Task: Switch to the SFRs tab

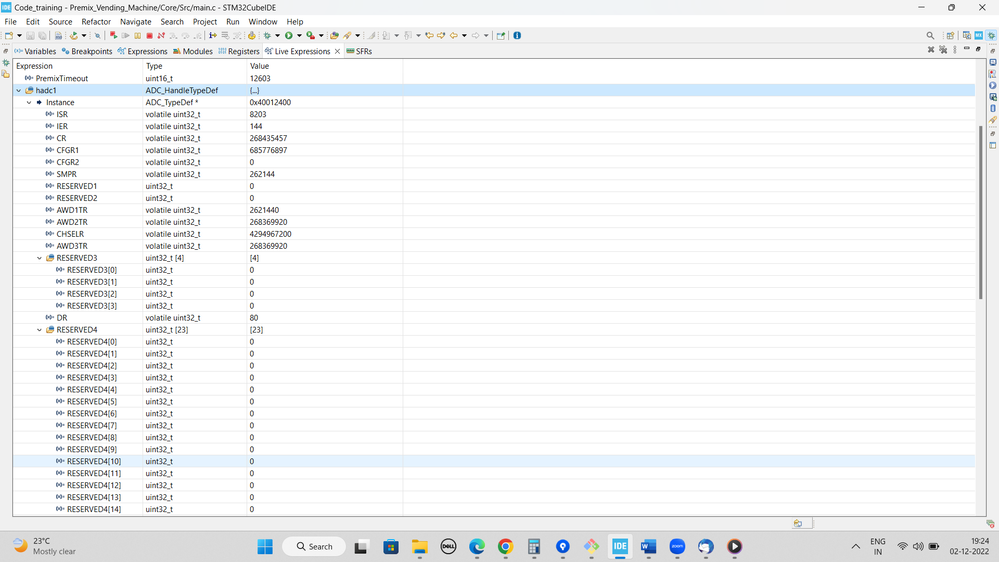Action: [x=359, y=51]
